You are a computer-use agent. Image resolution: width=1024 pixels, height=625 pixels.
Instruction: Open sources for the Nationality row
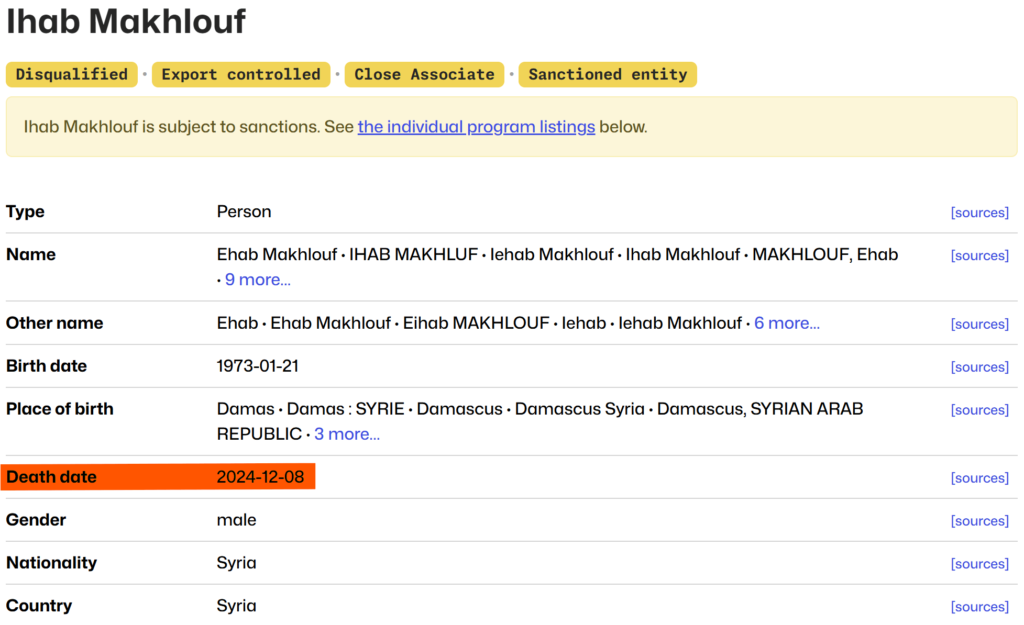(979, 564)
